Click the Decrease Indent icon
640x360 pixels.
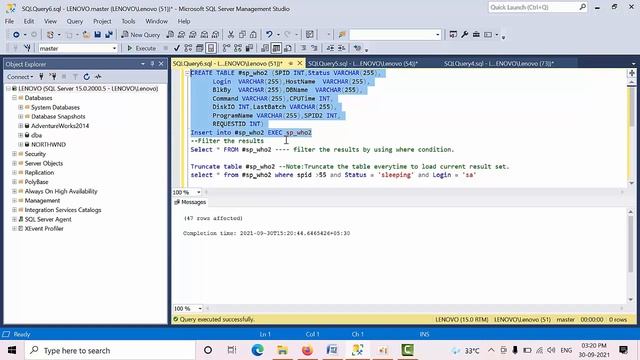(x=330, y=48)
